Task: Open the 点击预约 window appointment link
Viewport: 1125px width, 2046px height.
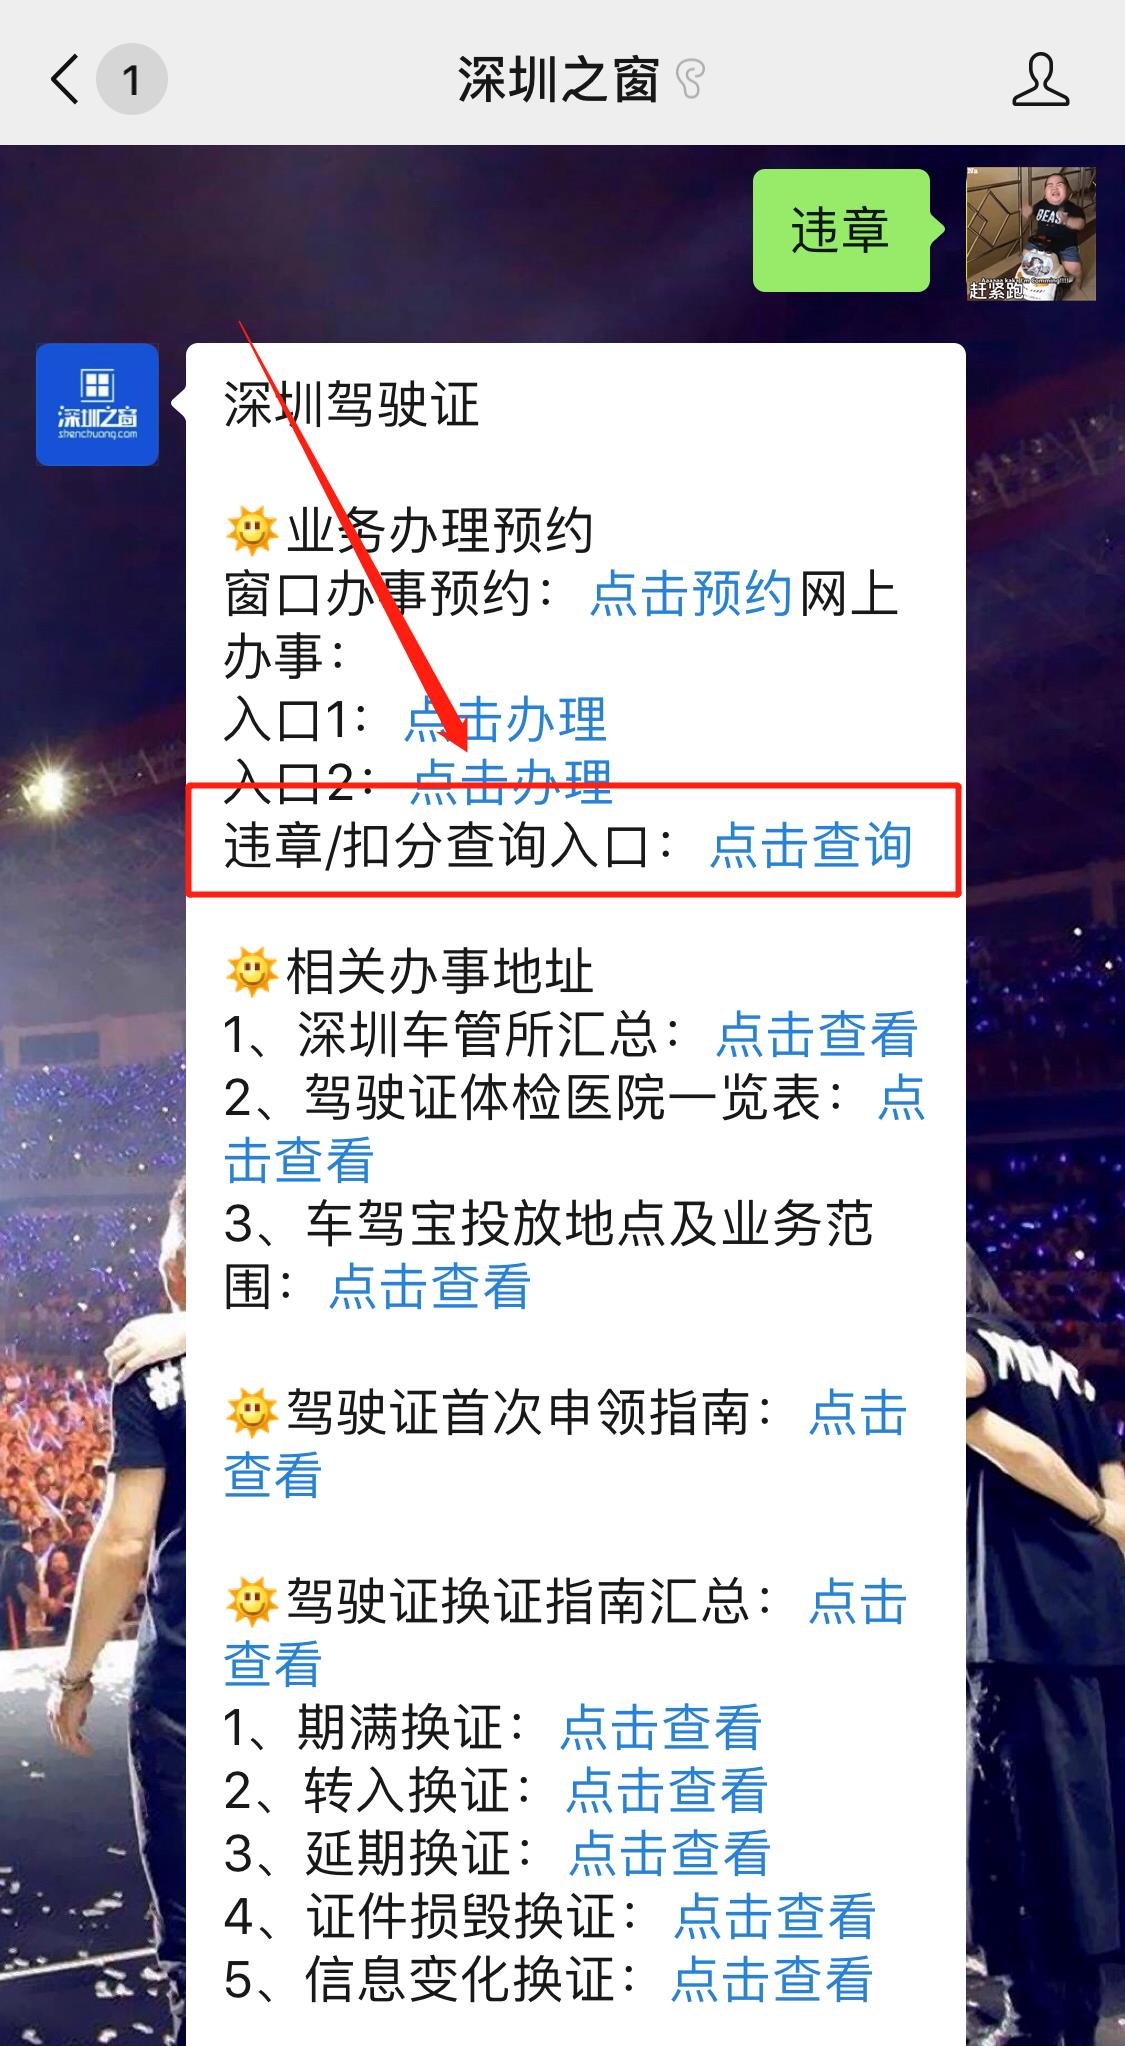Action: pos(691,594)
